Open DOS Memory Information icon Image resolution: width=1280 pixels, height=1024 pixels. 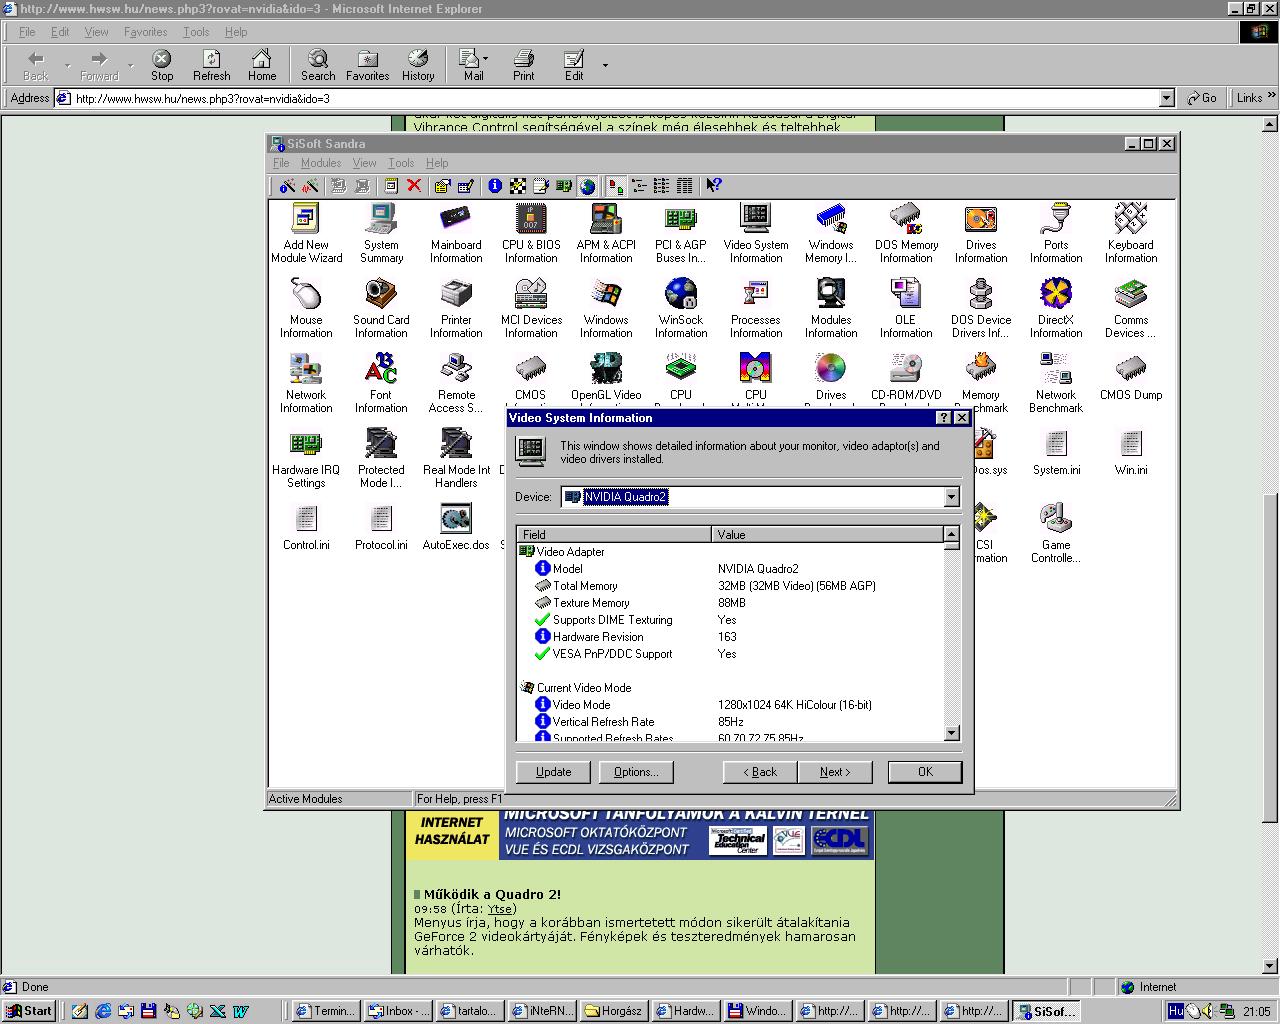point(906,232)
